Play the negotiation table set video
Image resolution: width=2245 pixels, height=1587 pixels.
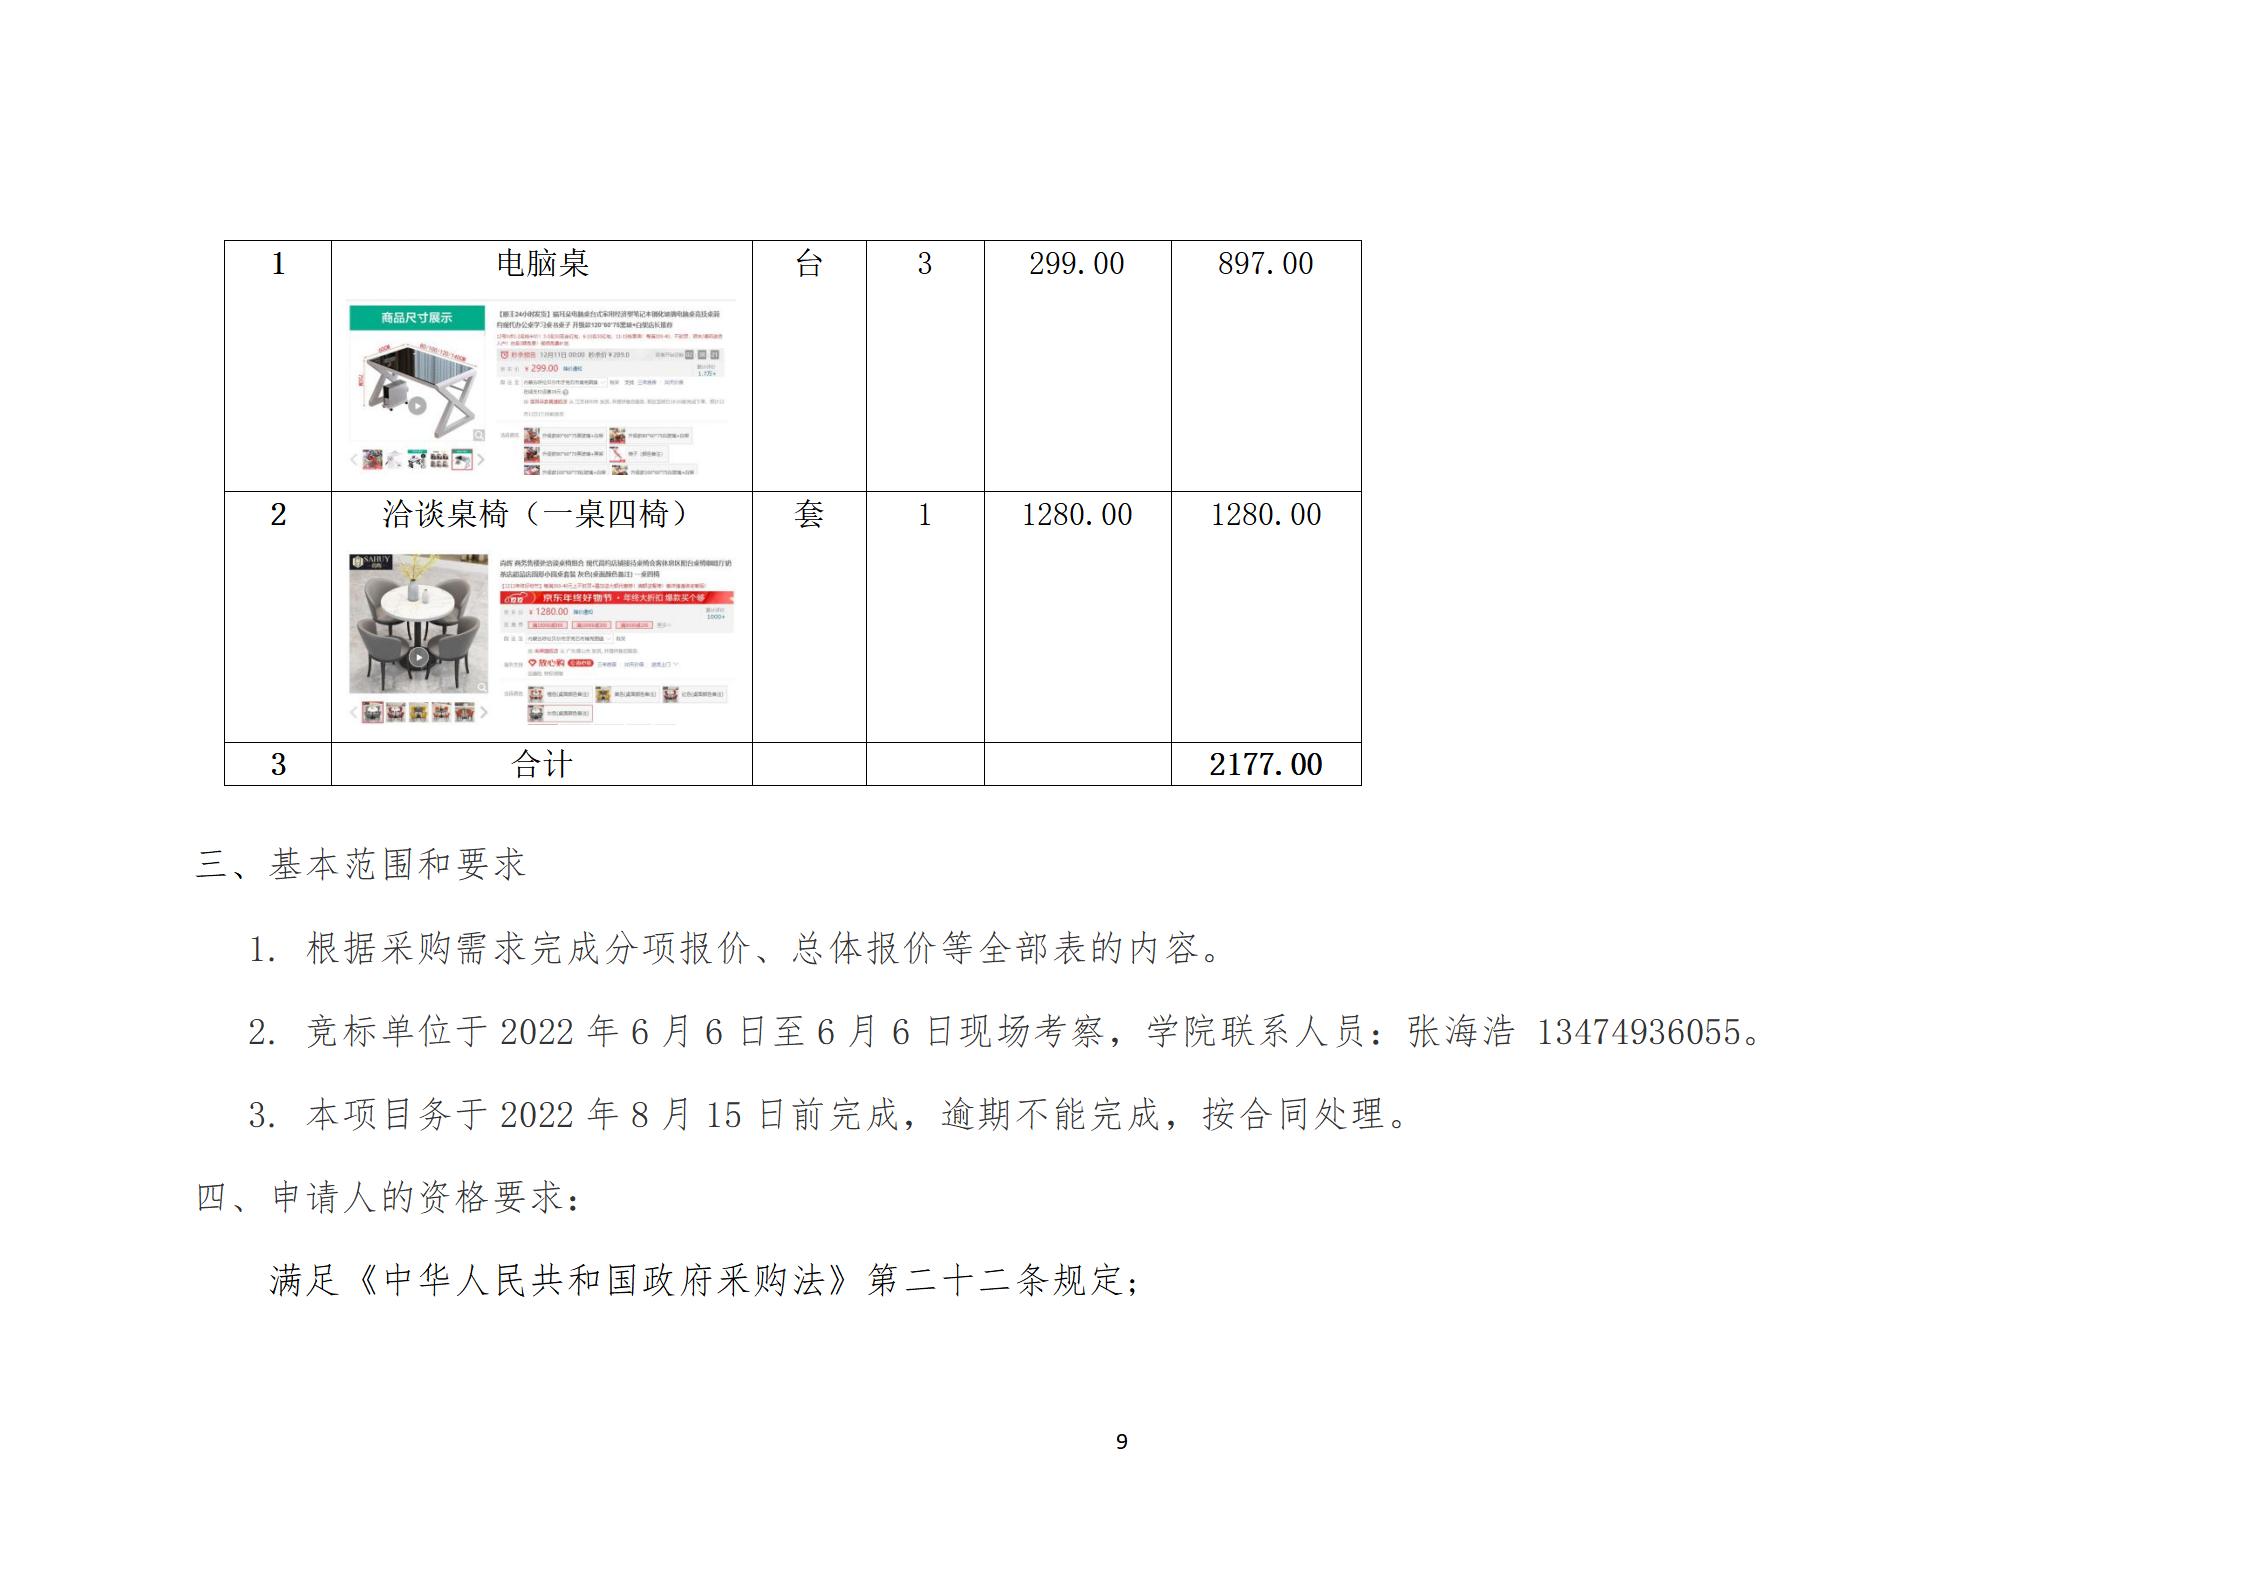[x=418, y=657]
